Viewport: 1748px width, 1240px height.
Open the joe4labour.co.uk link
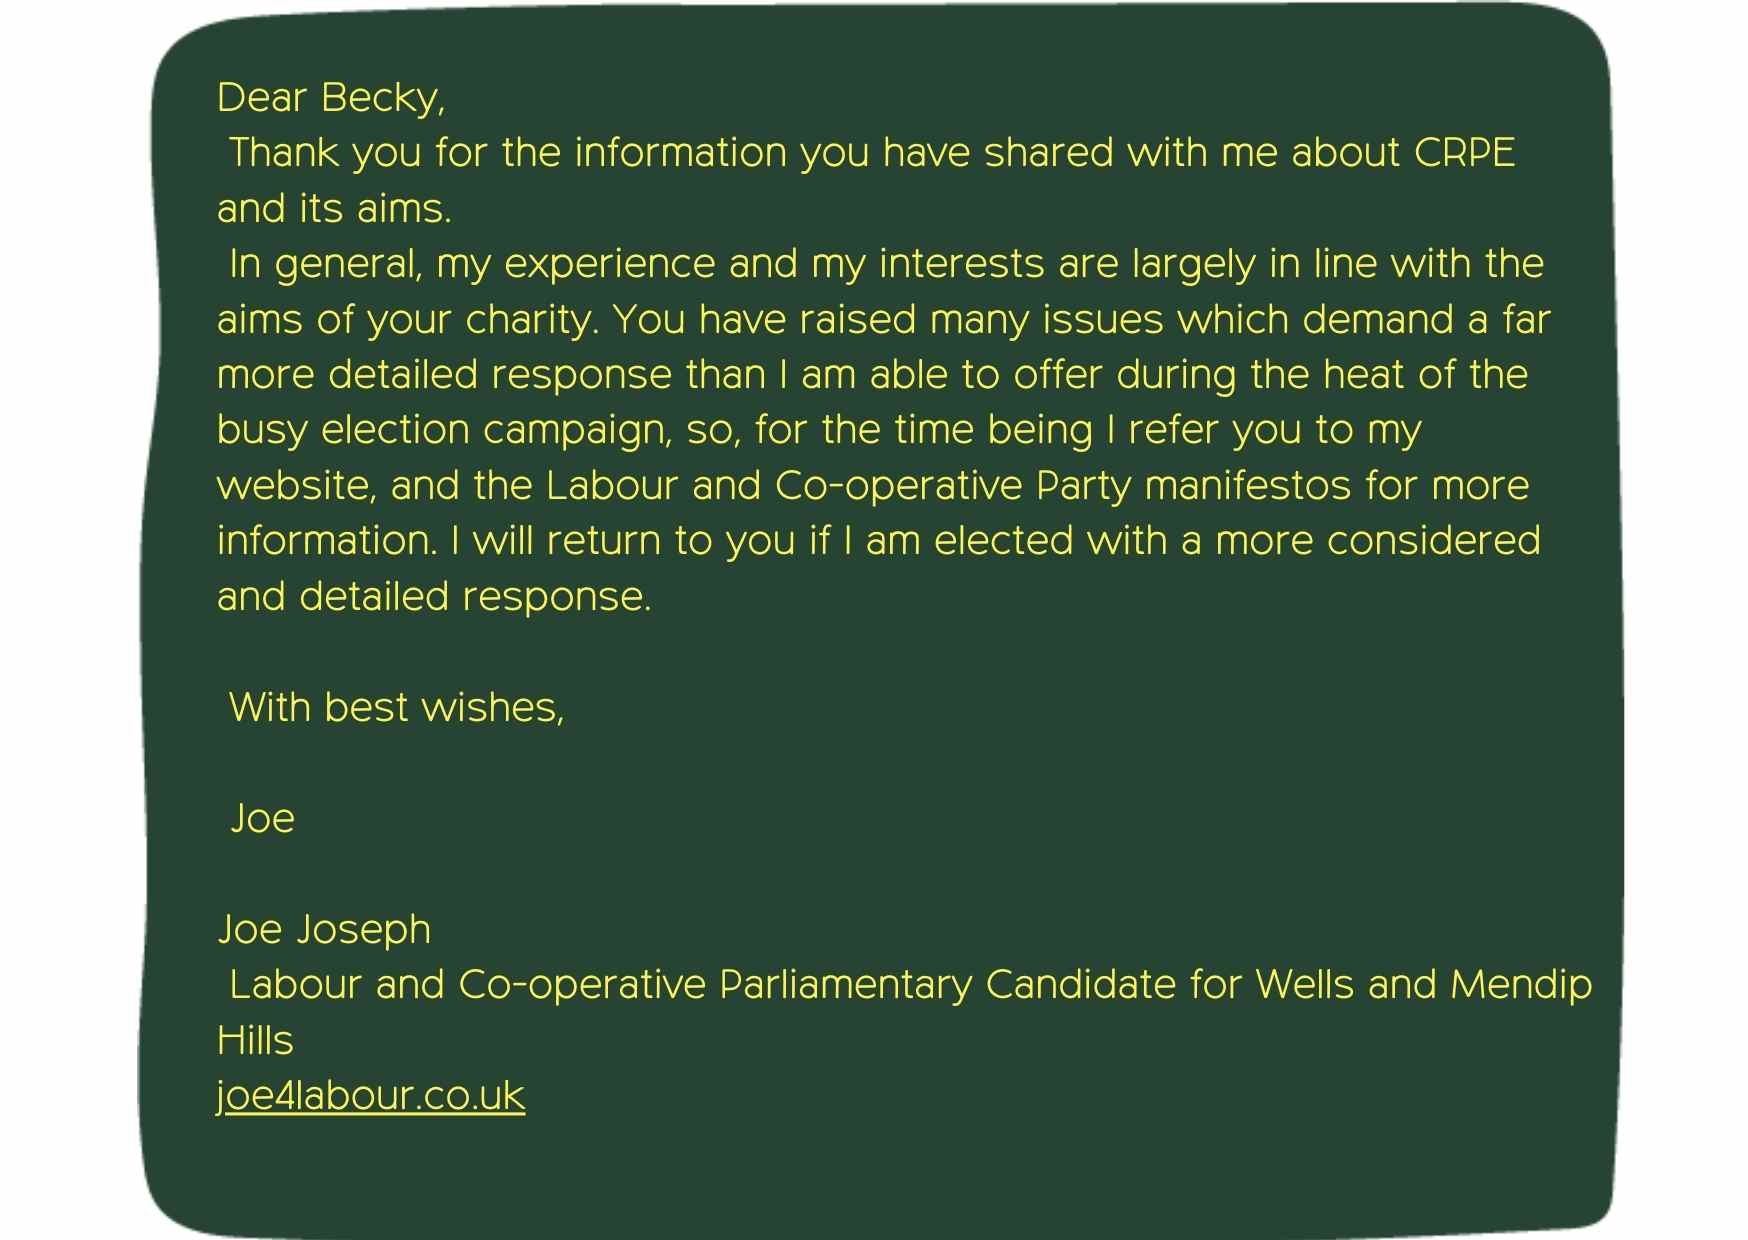coord(370,1096)
